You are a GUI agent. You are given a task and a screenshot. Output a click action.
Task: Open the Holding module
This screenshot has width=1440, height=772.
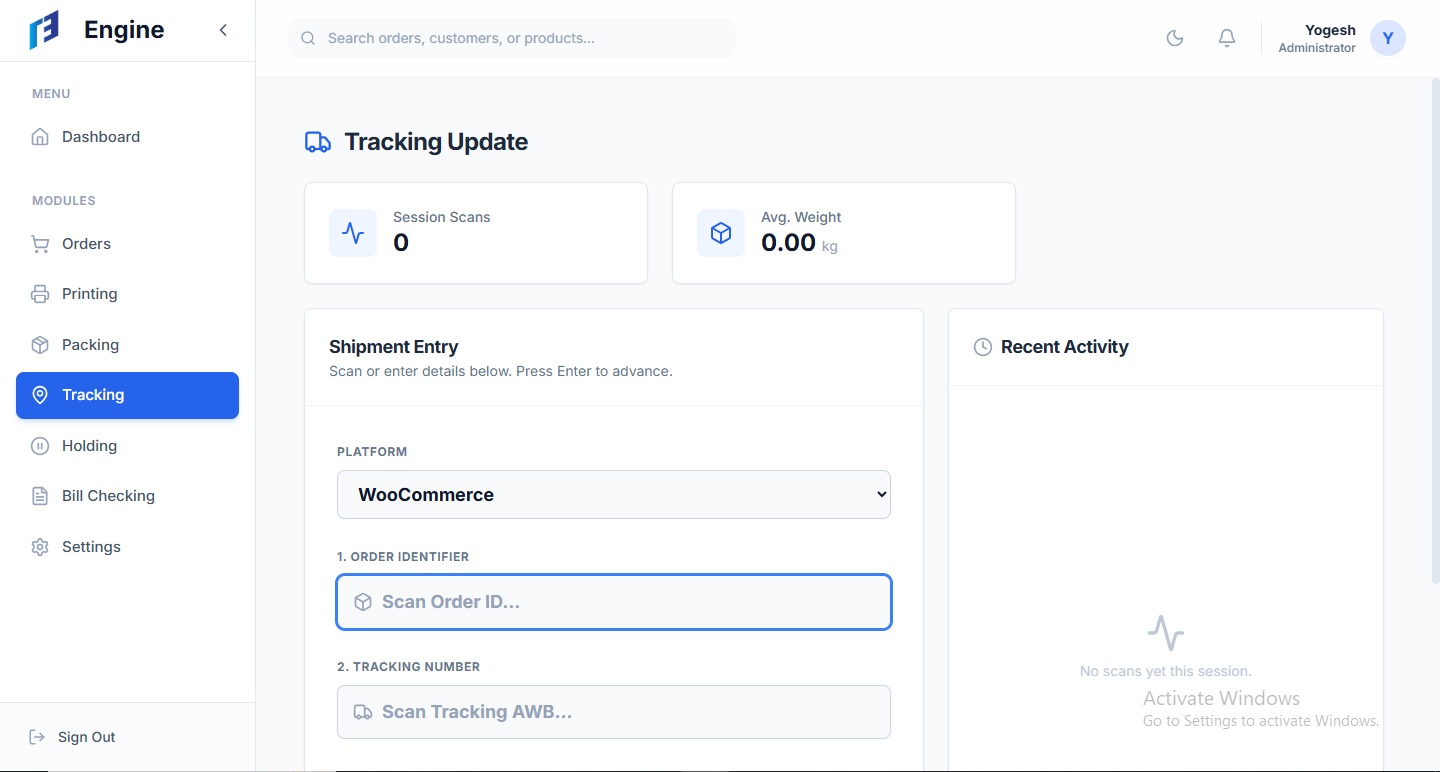89,446
